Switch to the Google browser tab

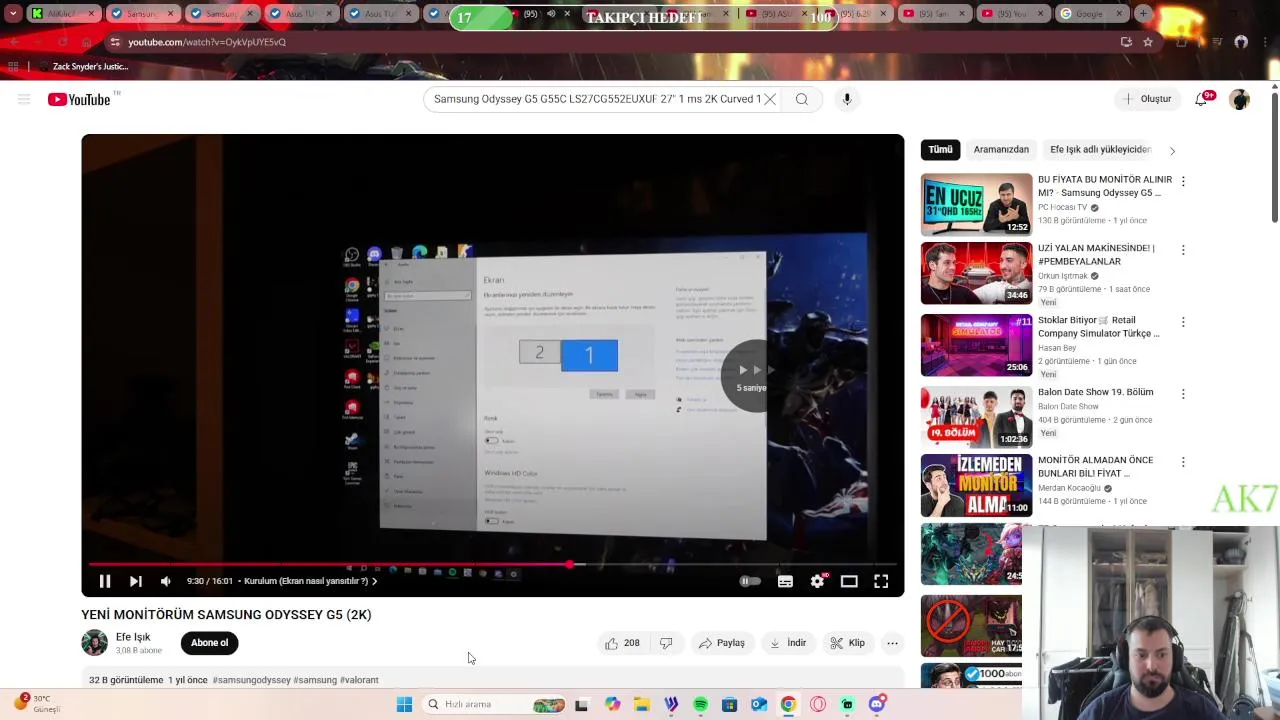[1090, 14]
